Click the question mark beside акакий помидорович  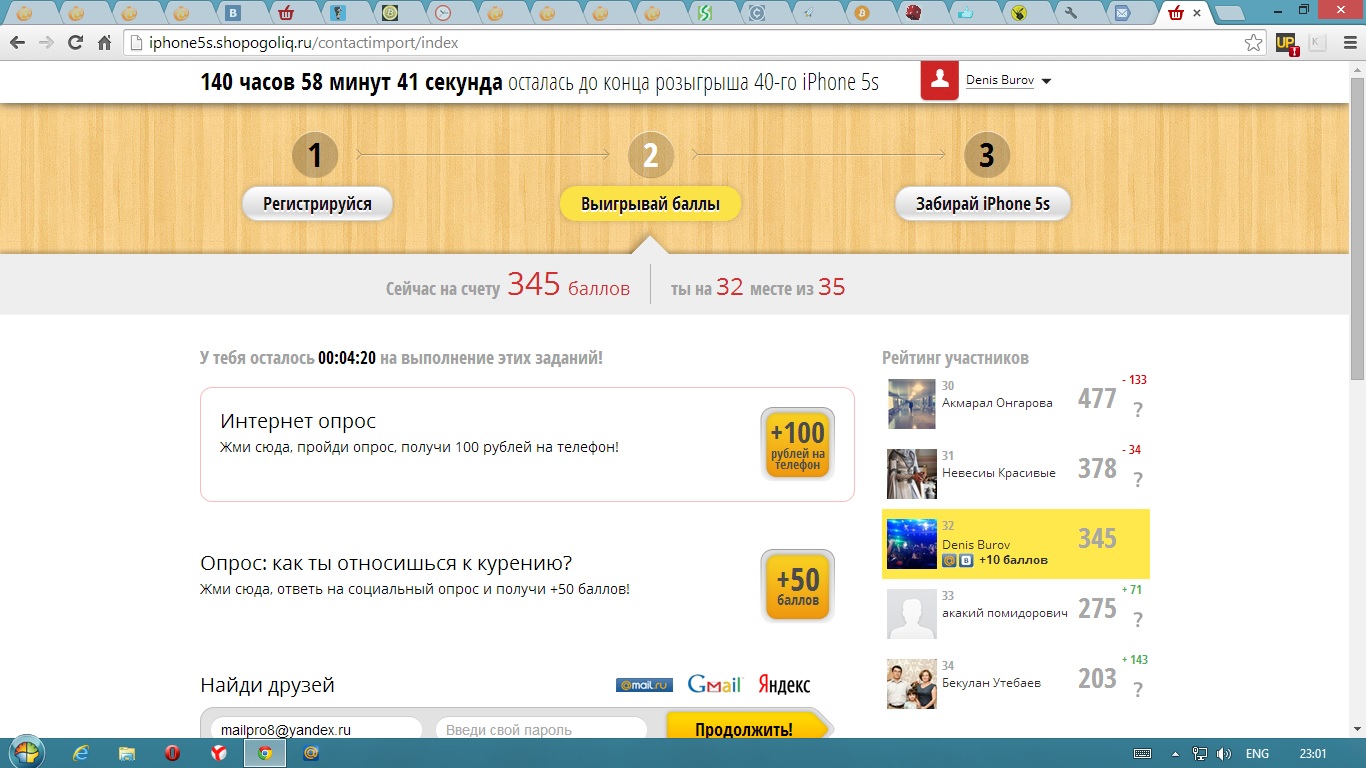(x=1137, y=620)
